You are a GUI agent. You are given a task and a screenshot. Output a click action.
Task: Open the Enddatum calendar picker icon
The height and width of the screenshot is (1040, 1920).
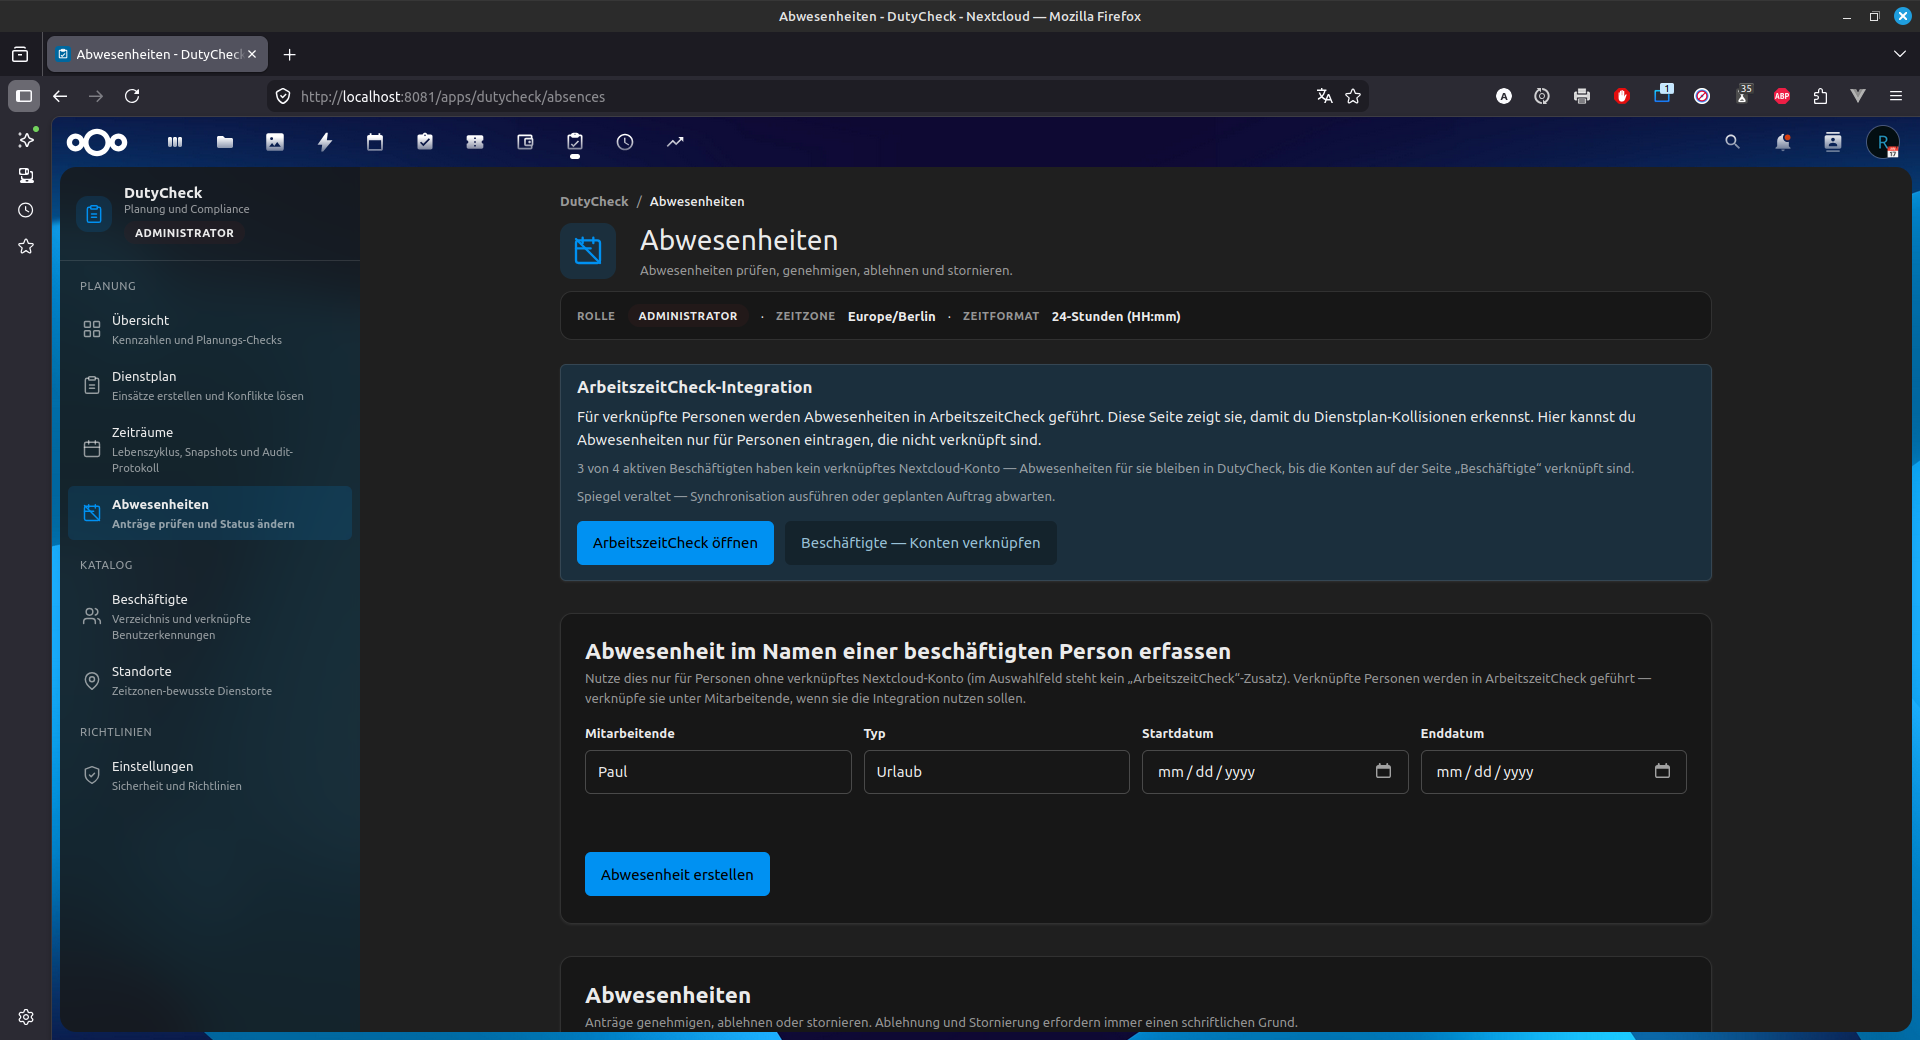pyautogui.click(x=1662, y=771)
